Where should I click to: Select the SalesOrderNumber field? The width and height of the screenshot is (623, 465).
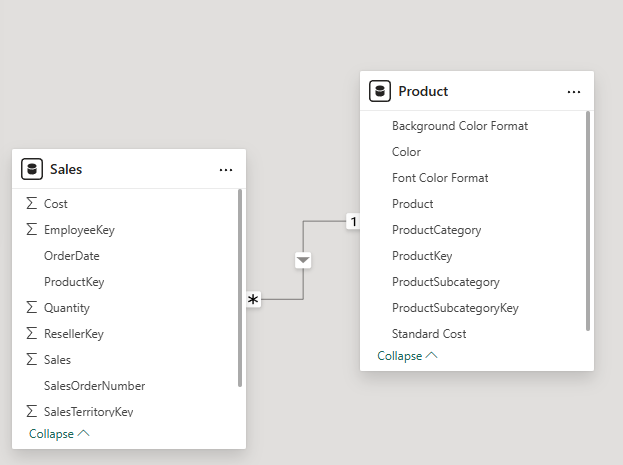95,386
